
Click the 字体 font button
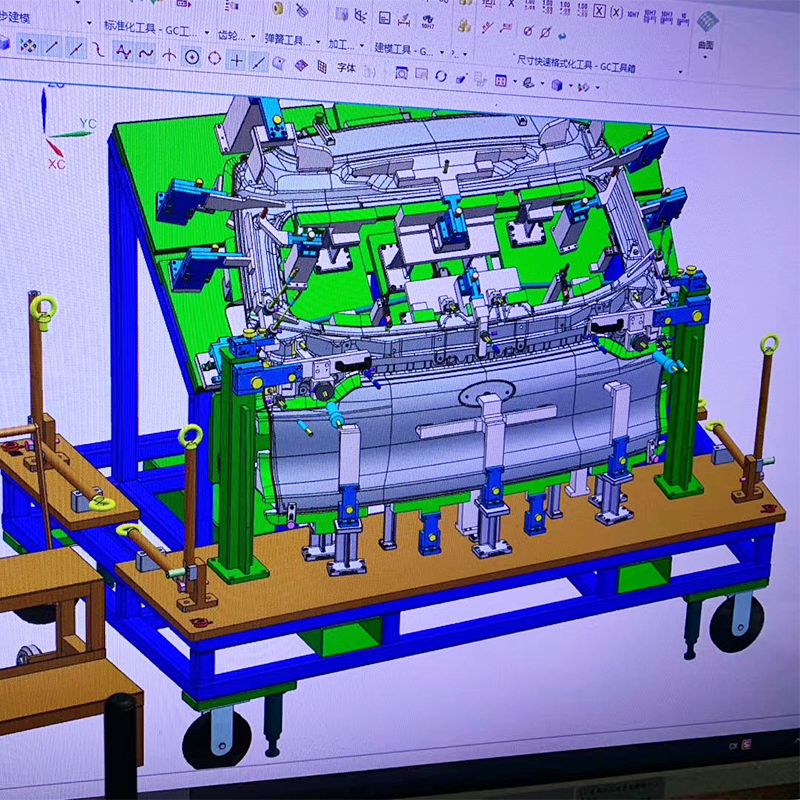click(x=346, y=68)
